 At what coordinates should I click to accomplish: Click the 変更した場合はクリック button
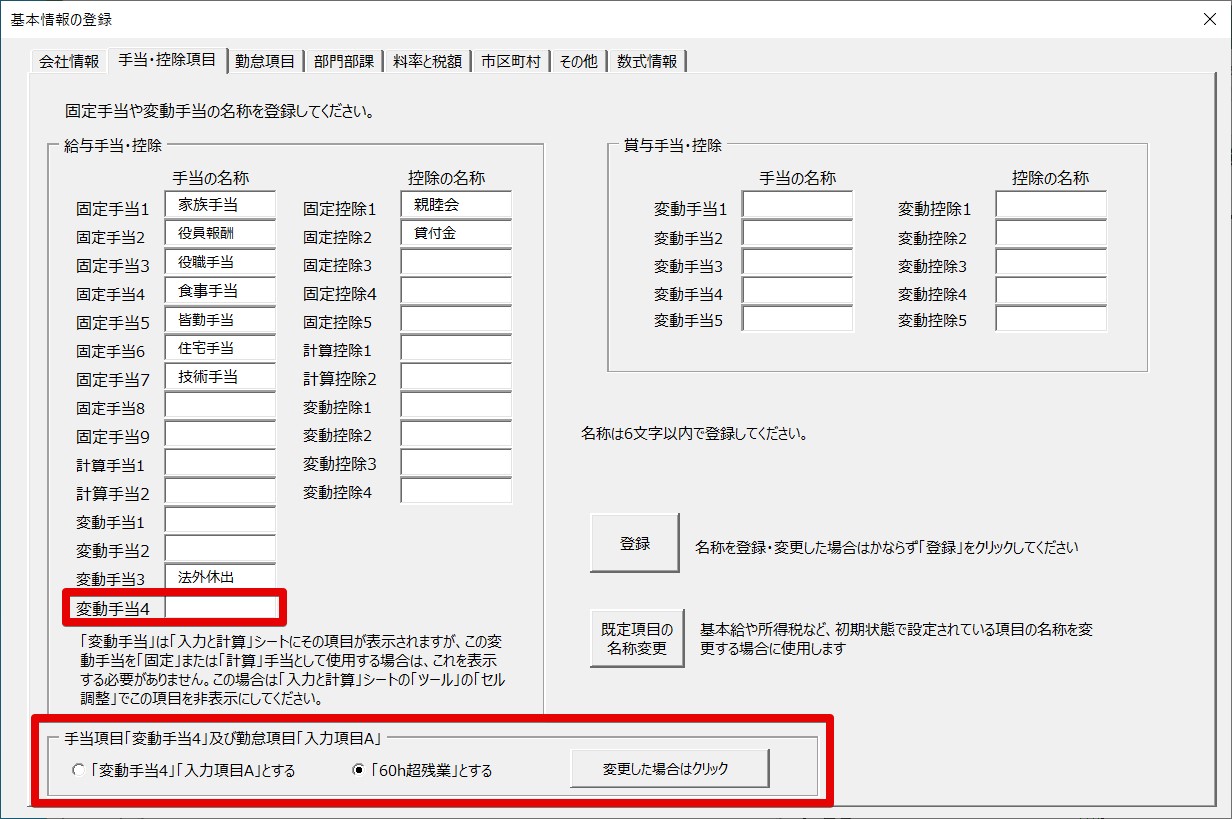(669, 769)
